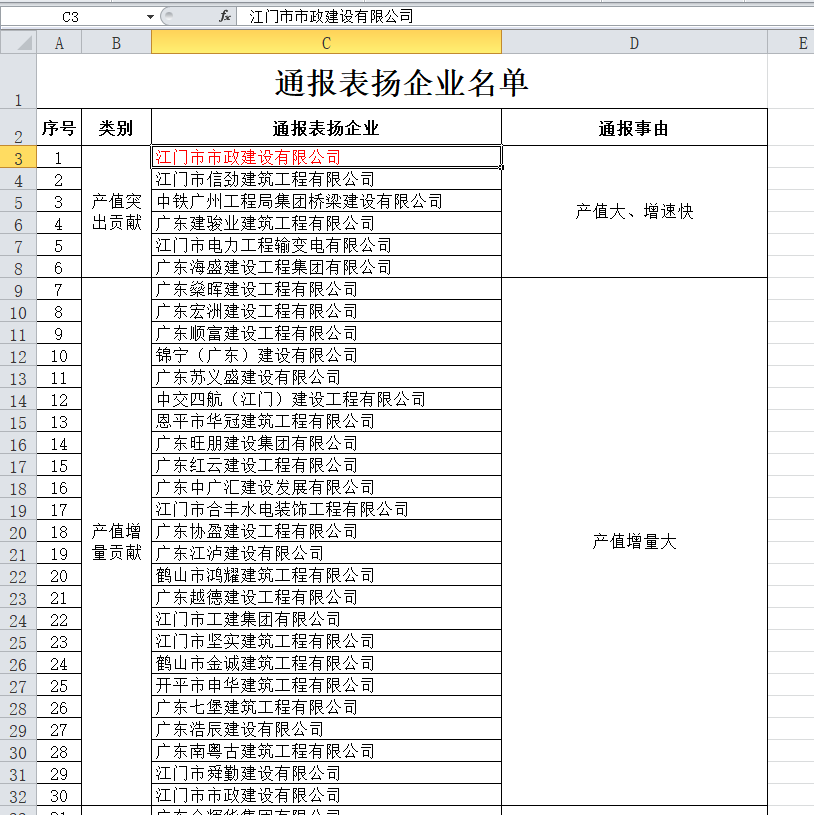Open the Name Box dropdown arrow

[x=150, y=17]
